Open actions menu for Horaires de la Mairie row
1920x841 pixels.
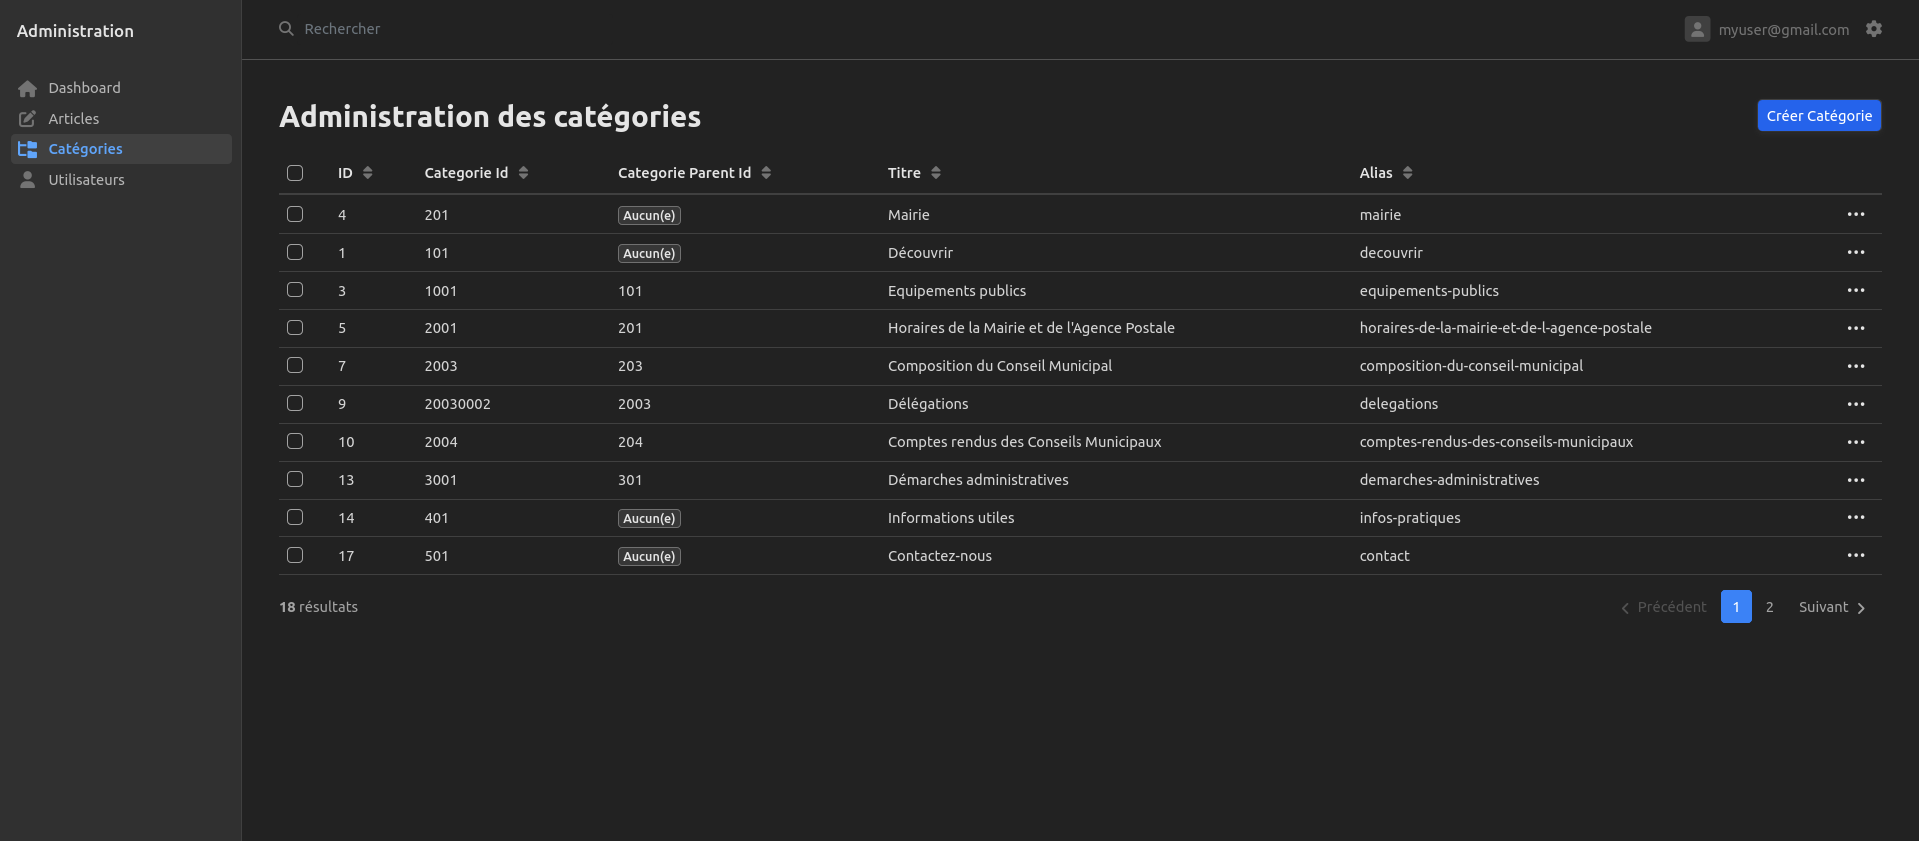pyautogui.click(x=1856, y=329)
